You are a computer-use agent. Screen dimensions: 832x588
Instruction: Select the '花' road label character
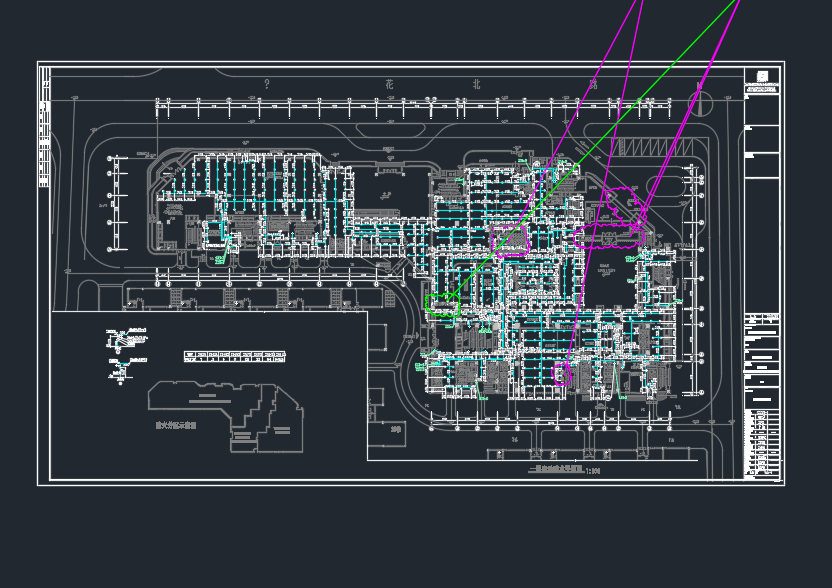coord(389,85)
